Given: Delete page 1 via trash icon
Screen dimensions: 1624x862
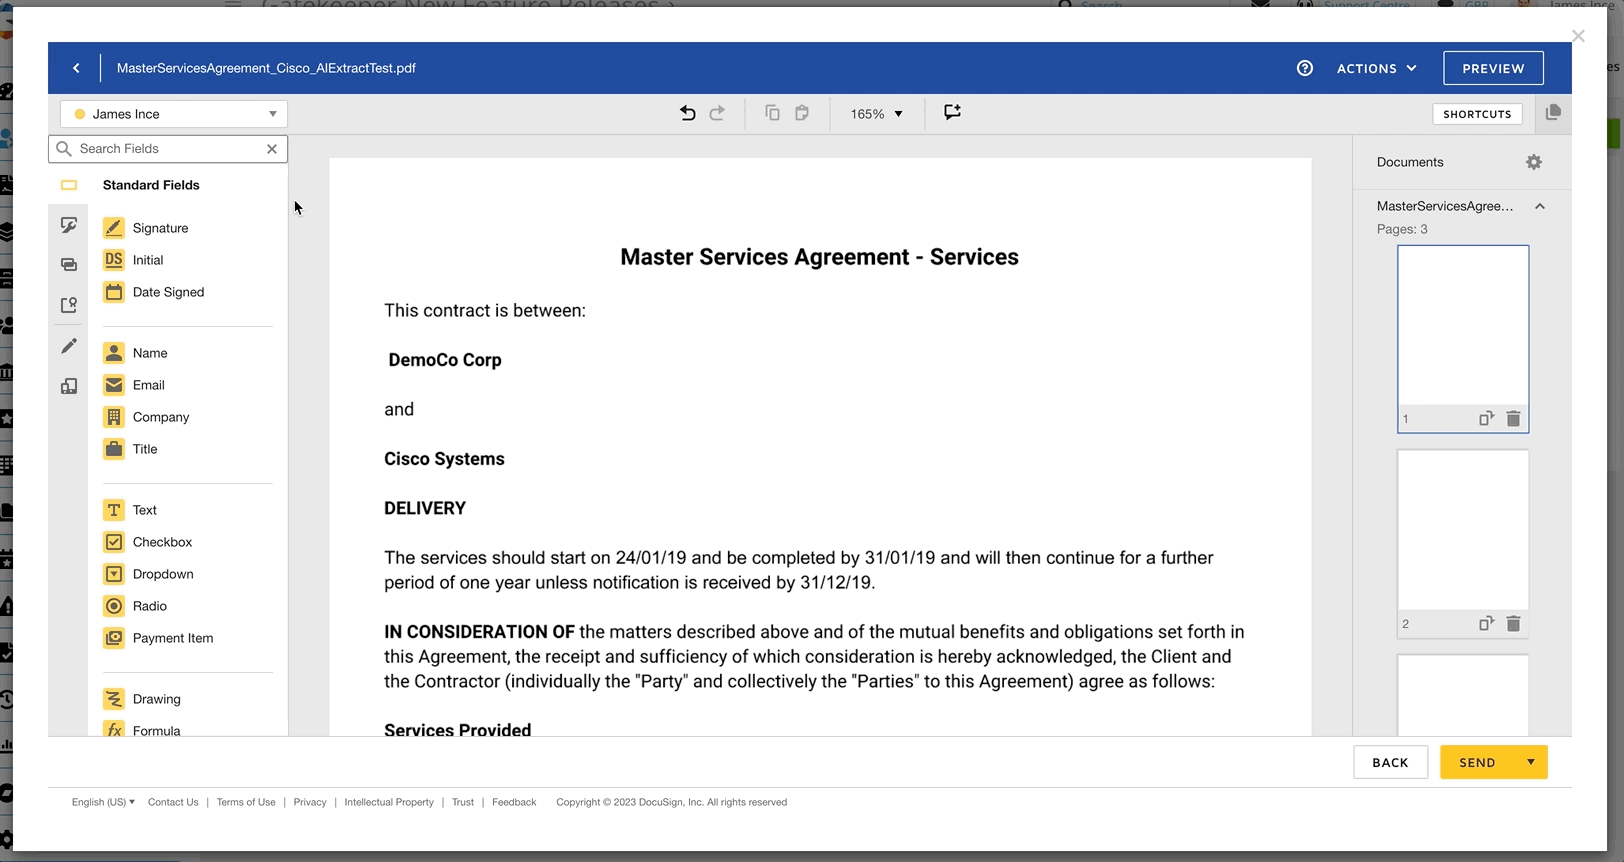Looking at the screenshot, I should (1513, 419).
